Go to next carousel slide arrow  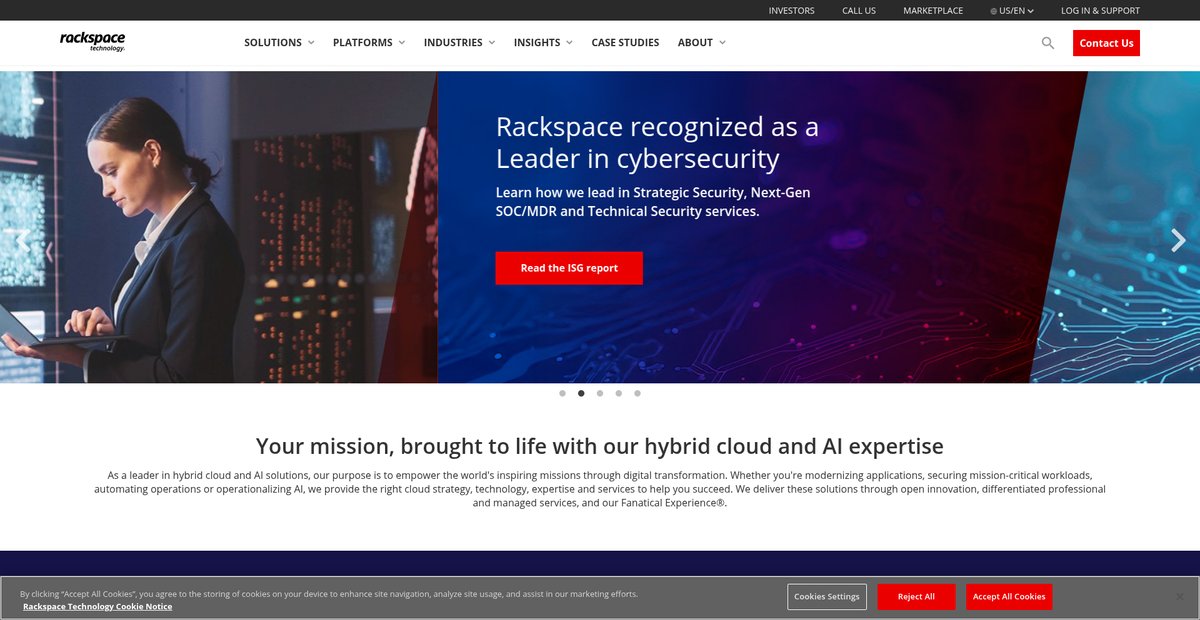click(x=1178, y=240)
